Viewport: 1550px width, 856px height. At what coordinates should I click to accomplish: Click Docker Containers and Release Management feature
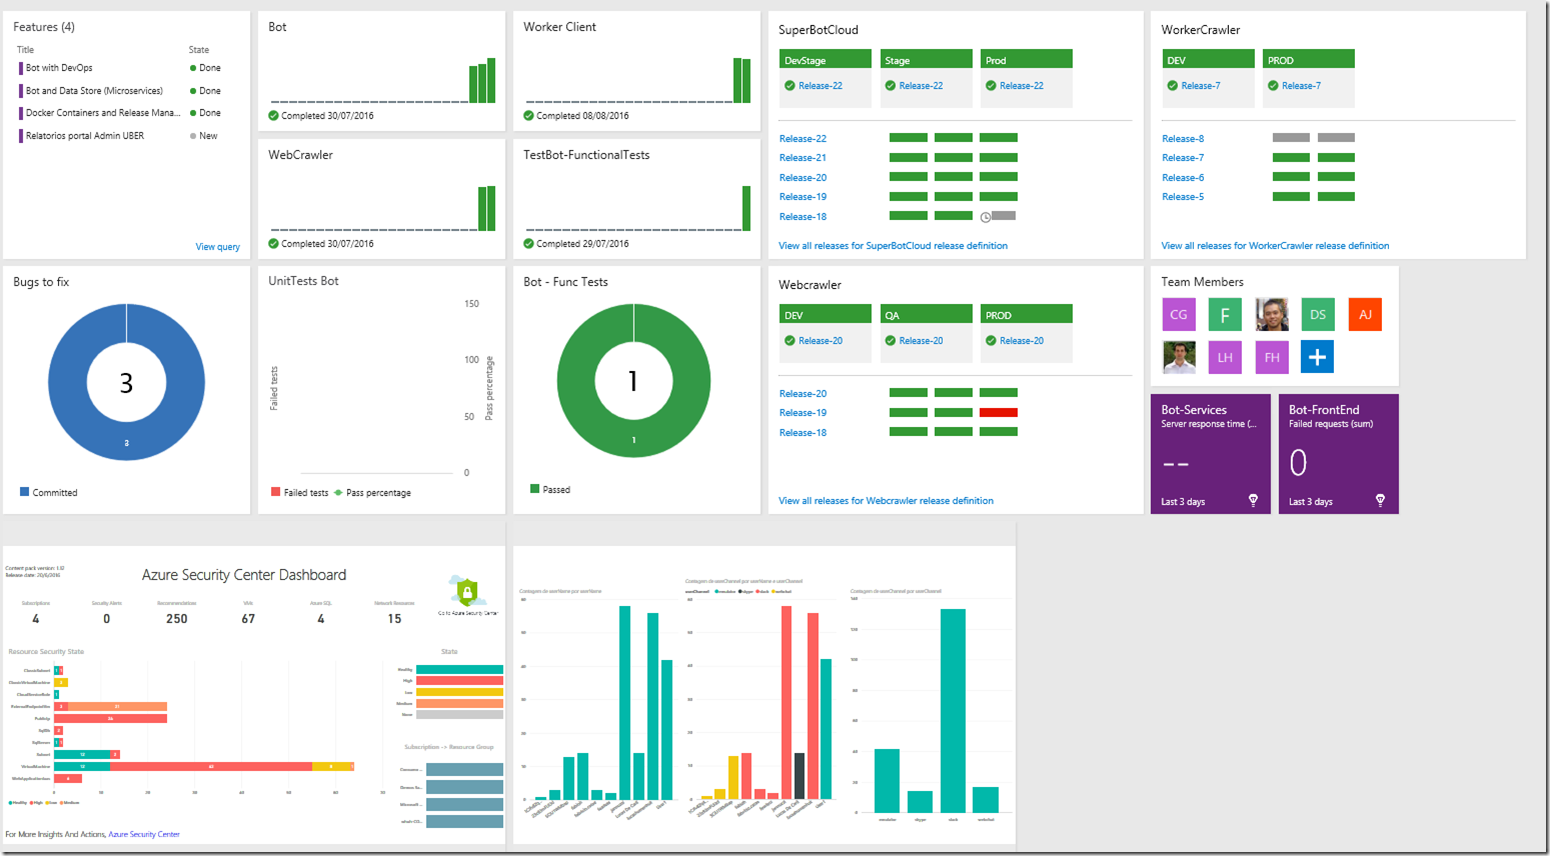(x=103, y=113)
